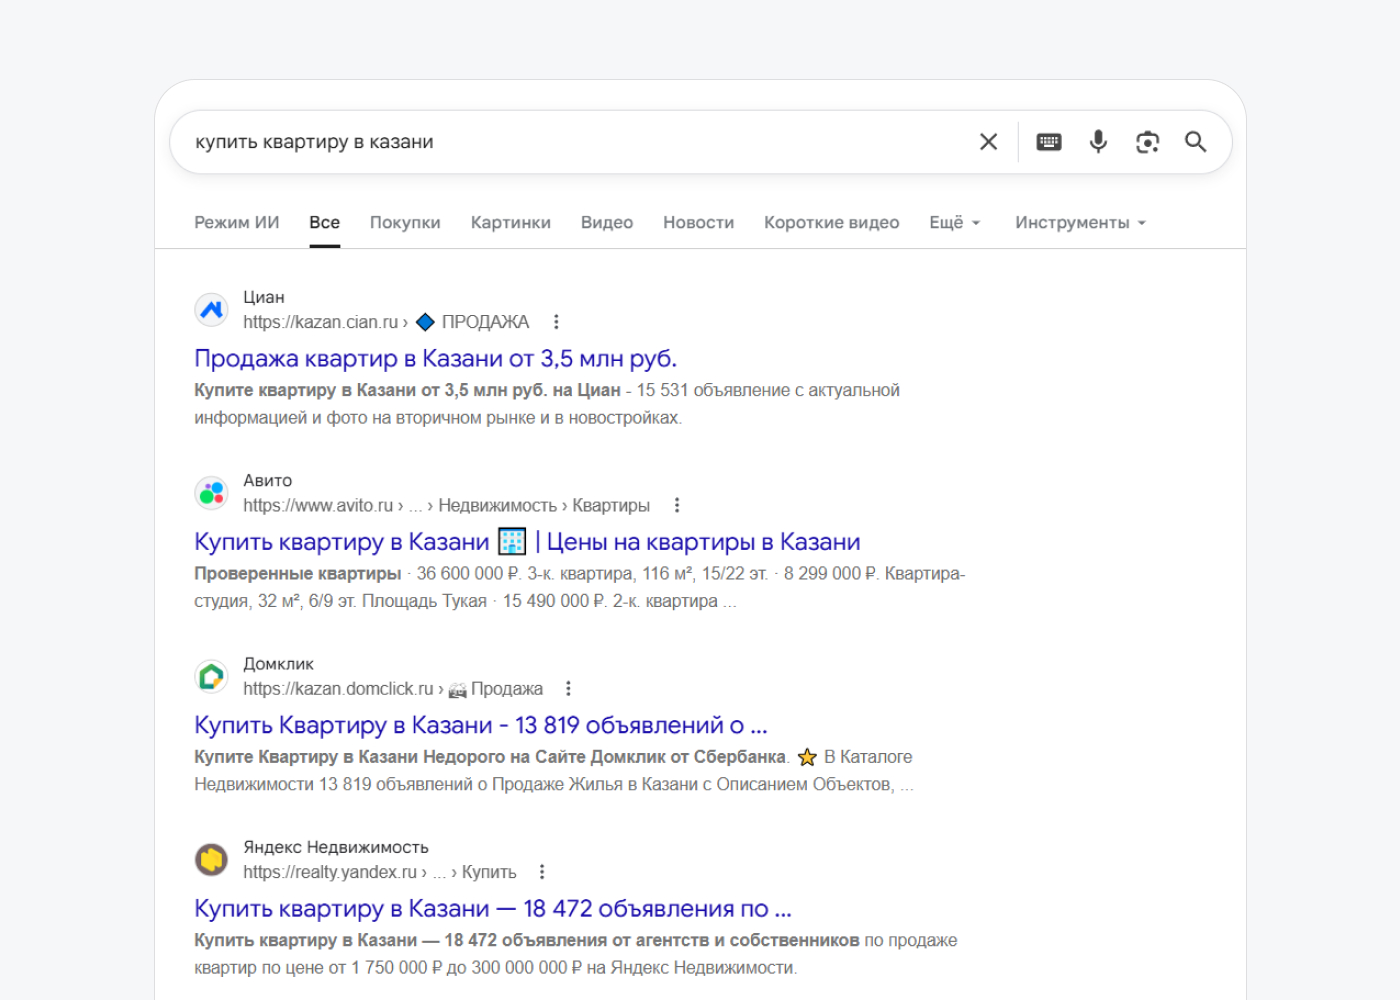
Task: Switch to Видео tab
Action: (607, 222)
